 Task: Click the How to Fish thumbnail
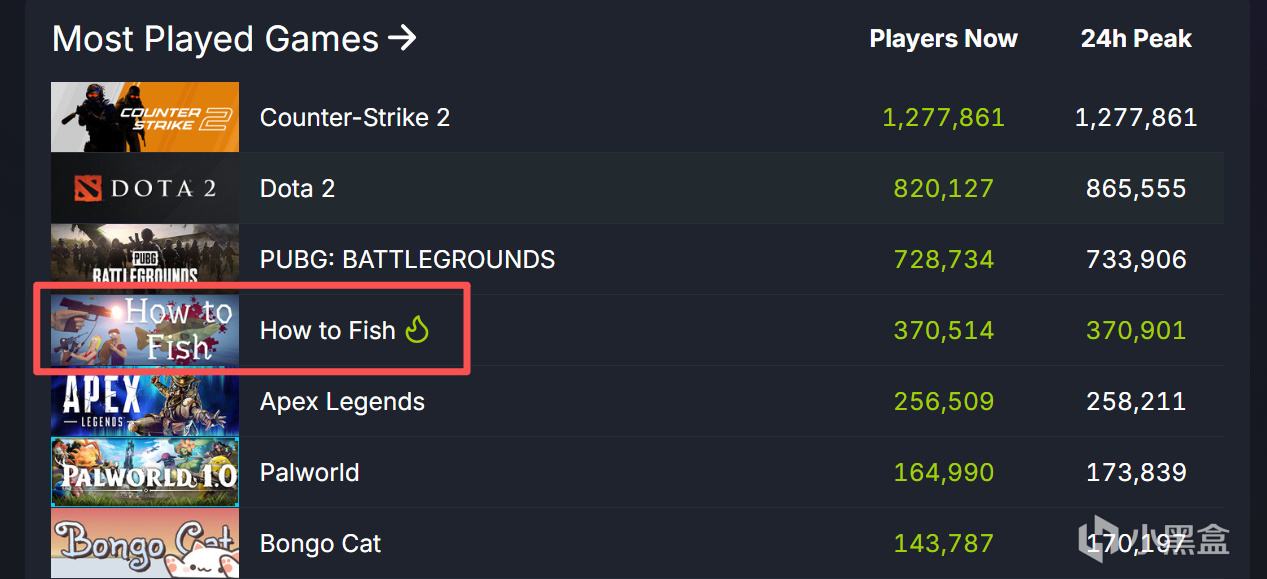point(145,330)
